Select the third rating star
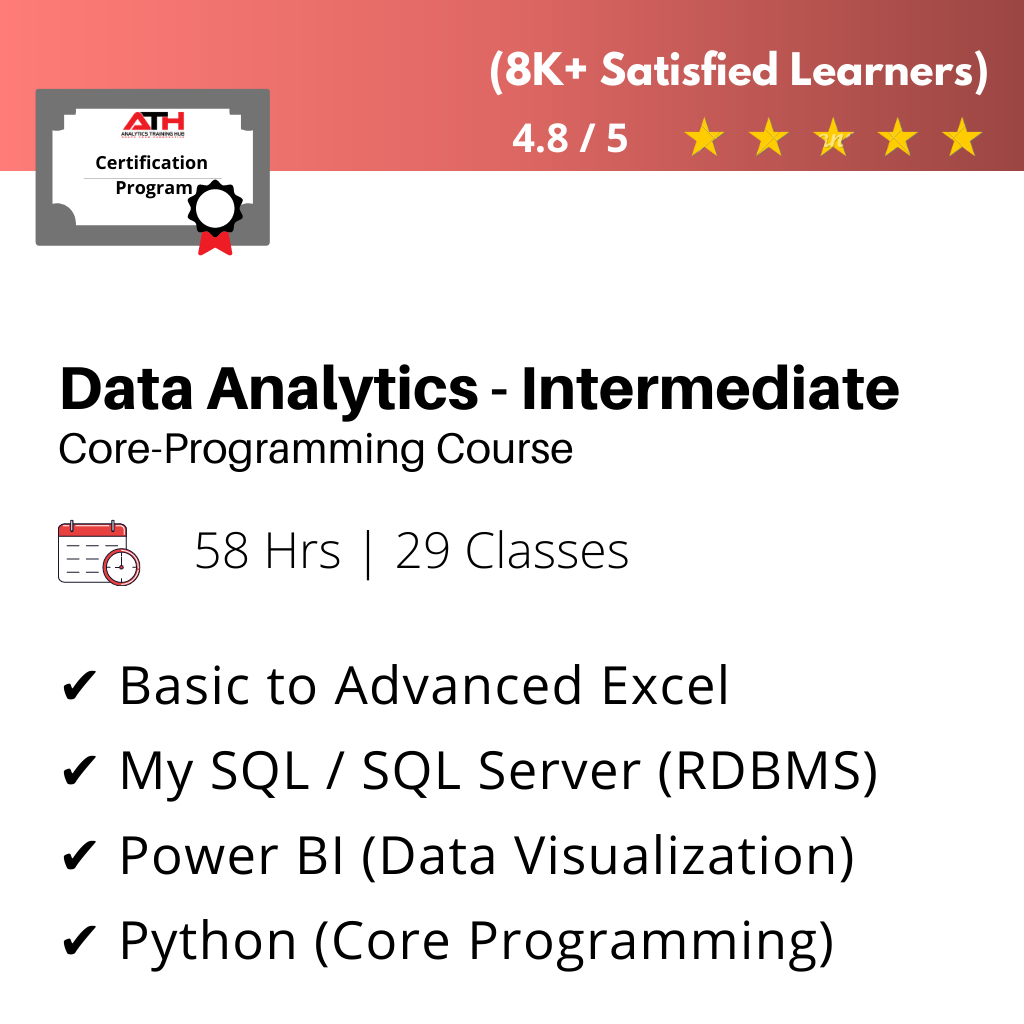 pos(833,139)
